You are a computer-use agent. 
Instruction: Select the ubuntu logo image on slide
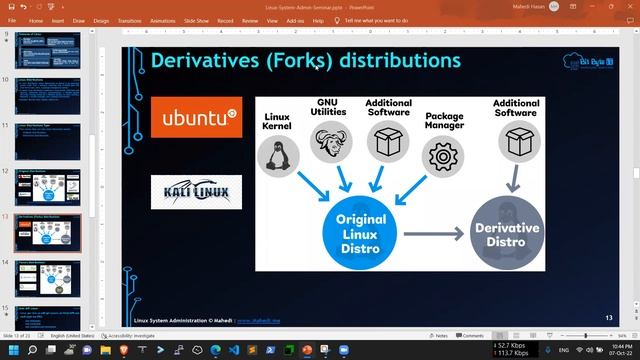point(196,117)
